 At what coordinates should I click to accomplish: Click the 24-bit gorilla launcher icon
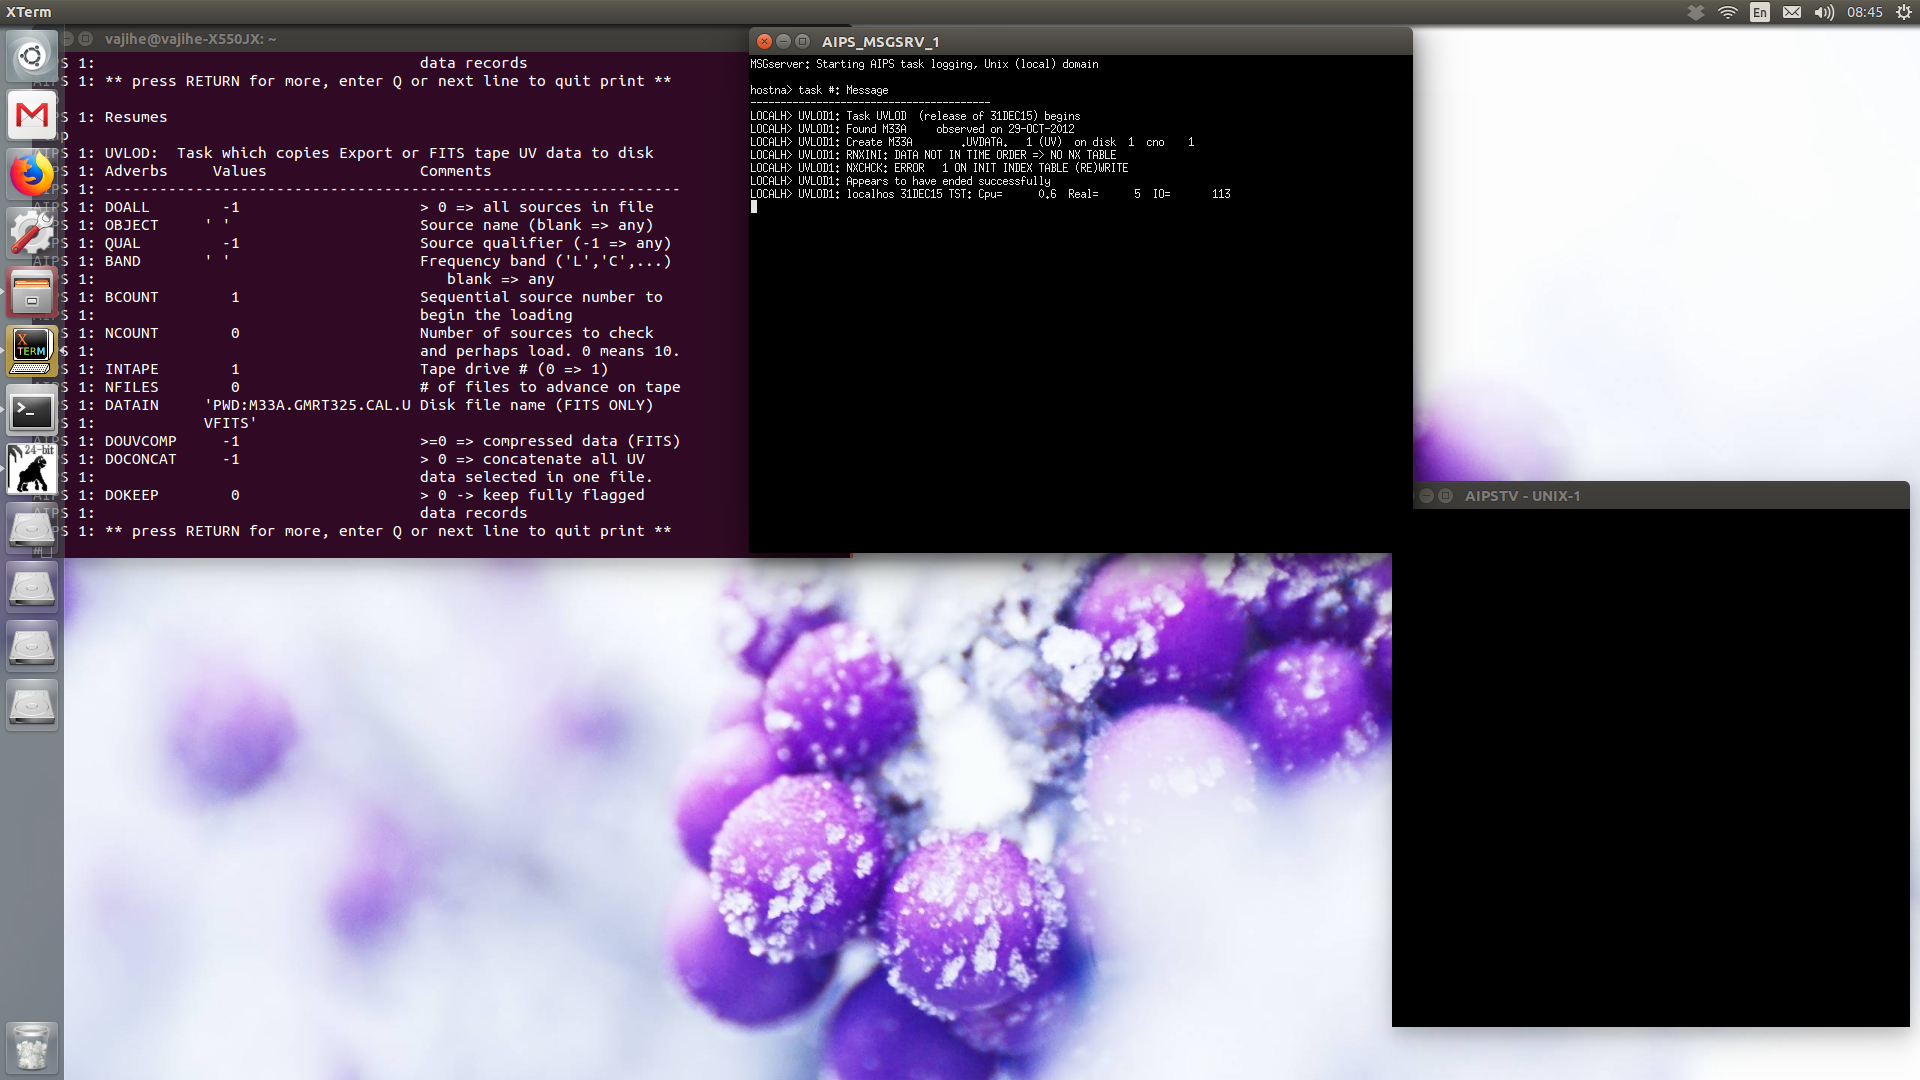pos(32,469)
